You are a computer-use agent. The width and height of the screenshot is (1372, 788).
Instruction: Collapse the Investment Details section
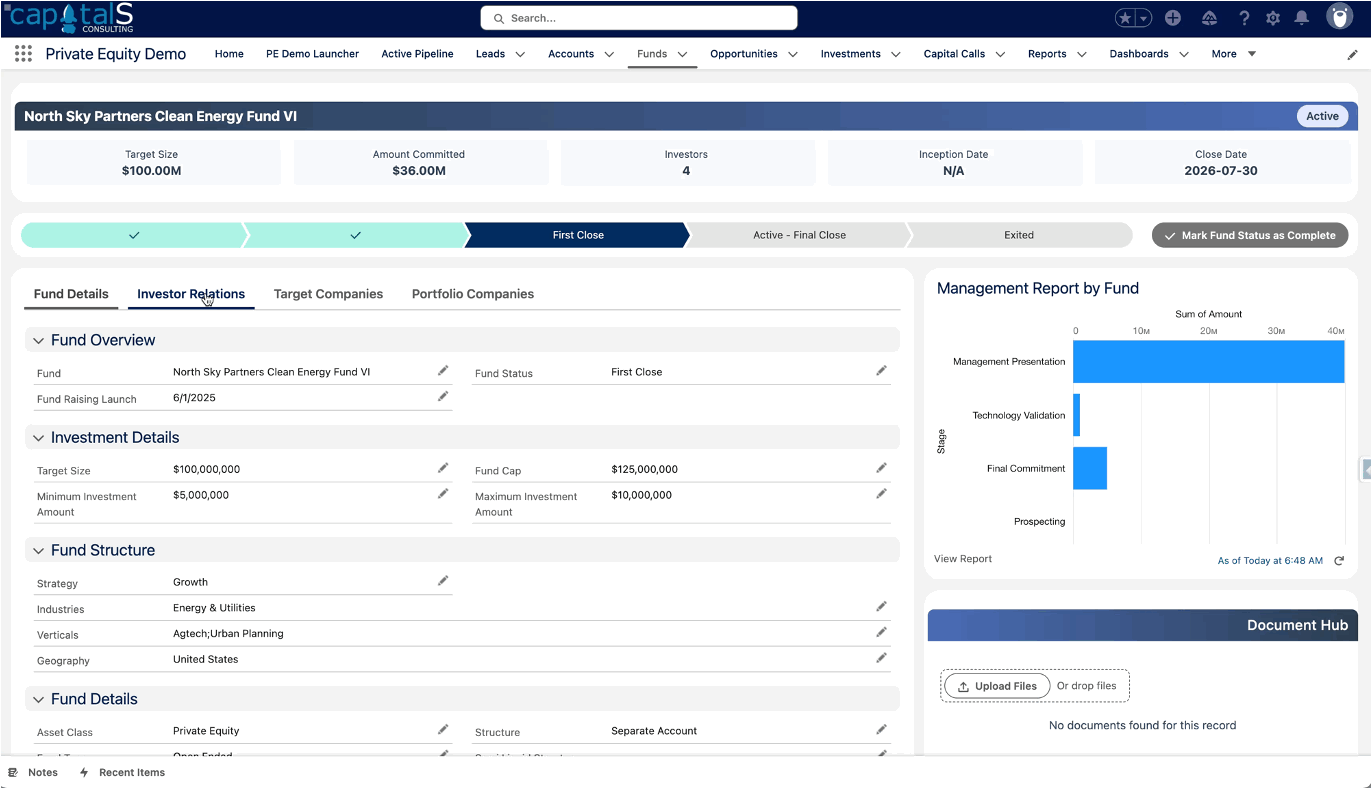(39, 438)
